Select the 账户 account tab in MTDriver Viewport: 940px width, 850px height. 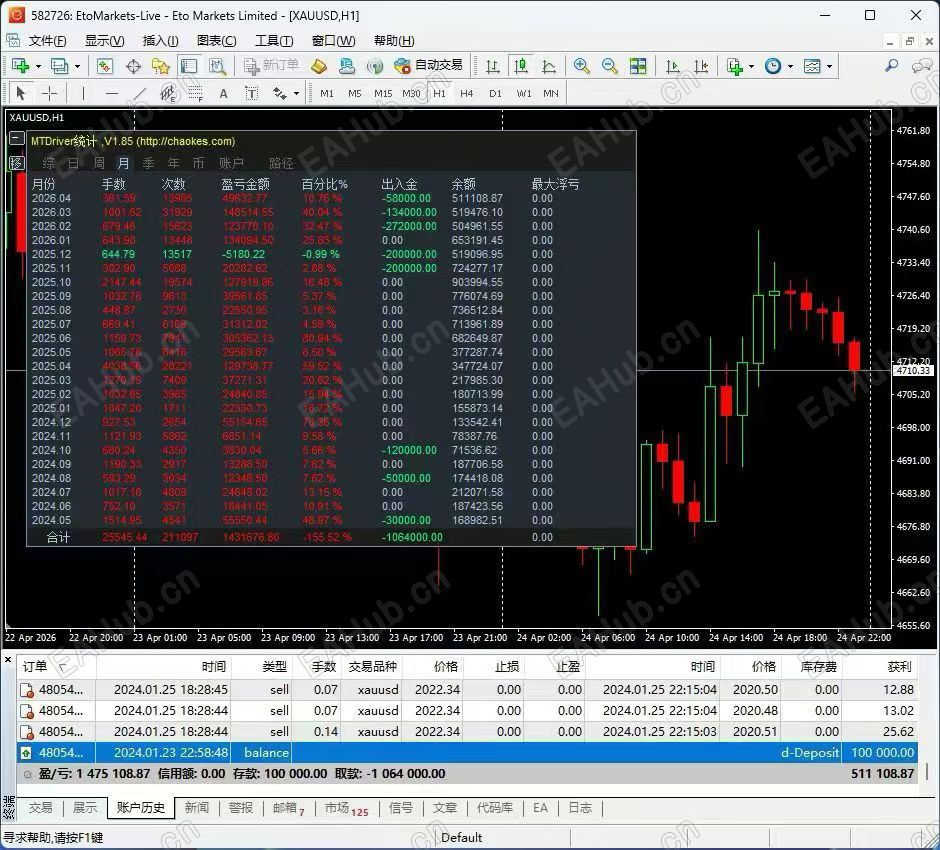coord(231,163)
